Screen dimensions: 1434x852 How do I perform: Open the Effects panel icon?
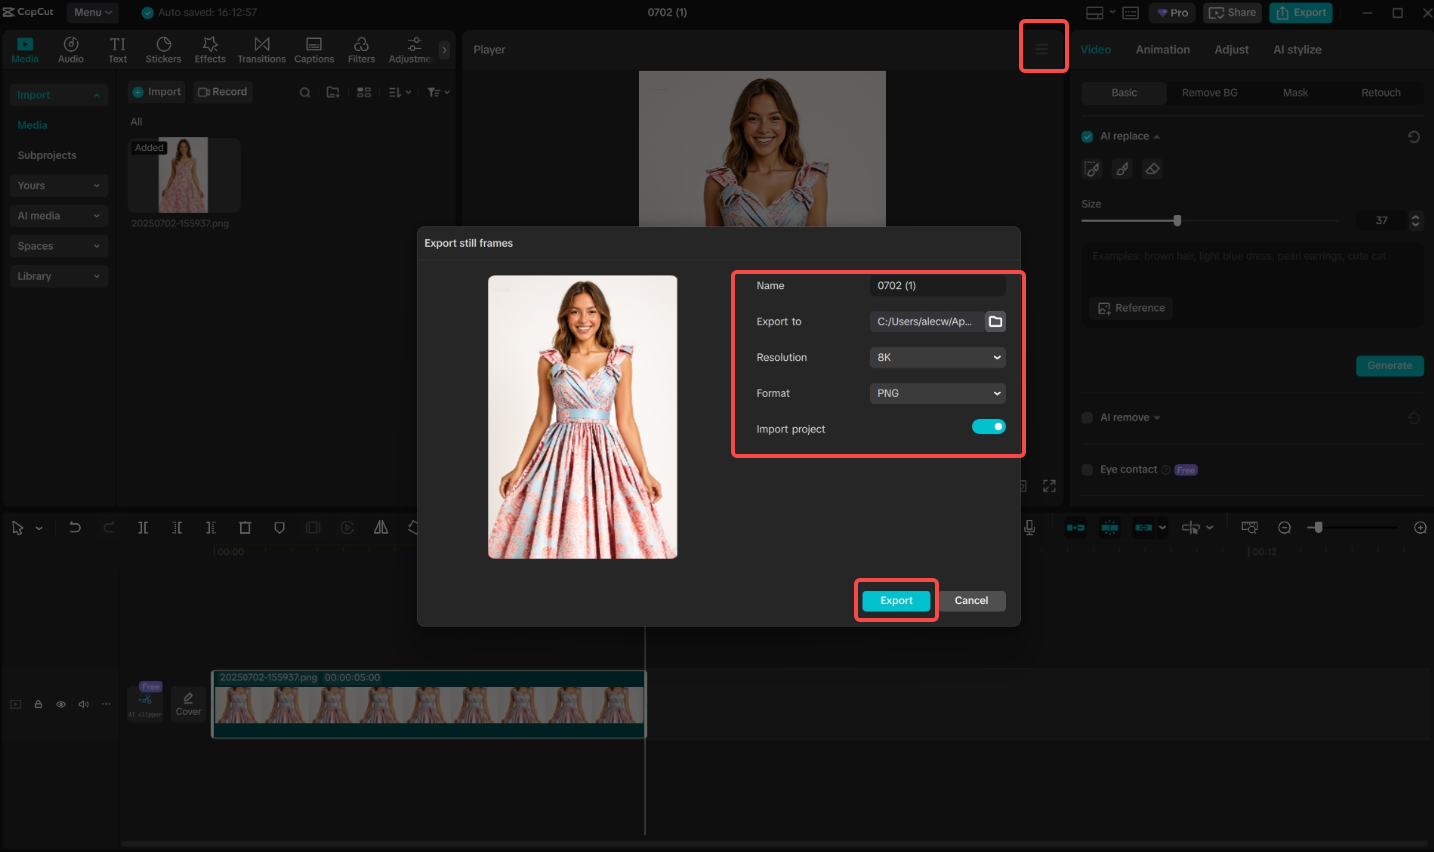click(x=210, y=49)
